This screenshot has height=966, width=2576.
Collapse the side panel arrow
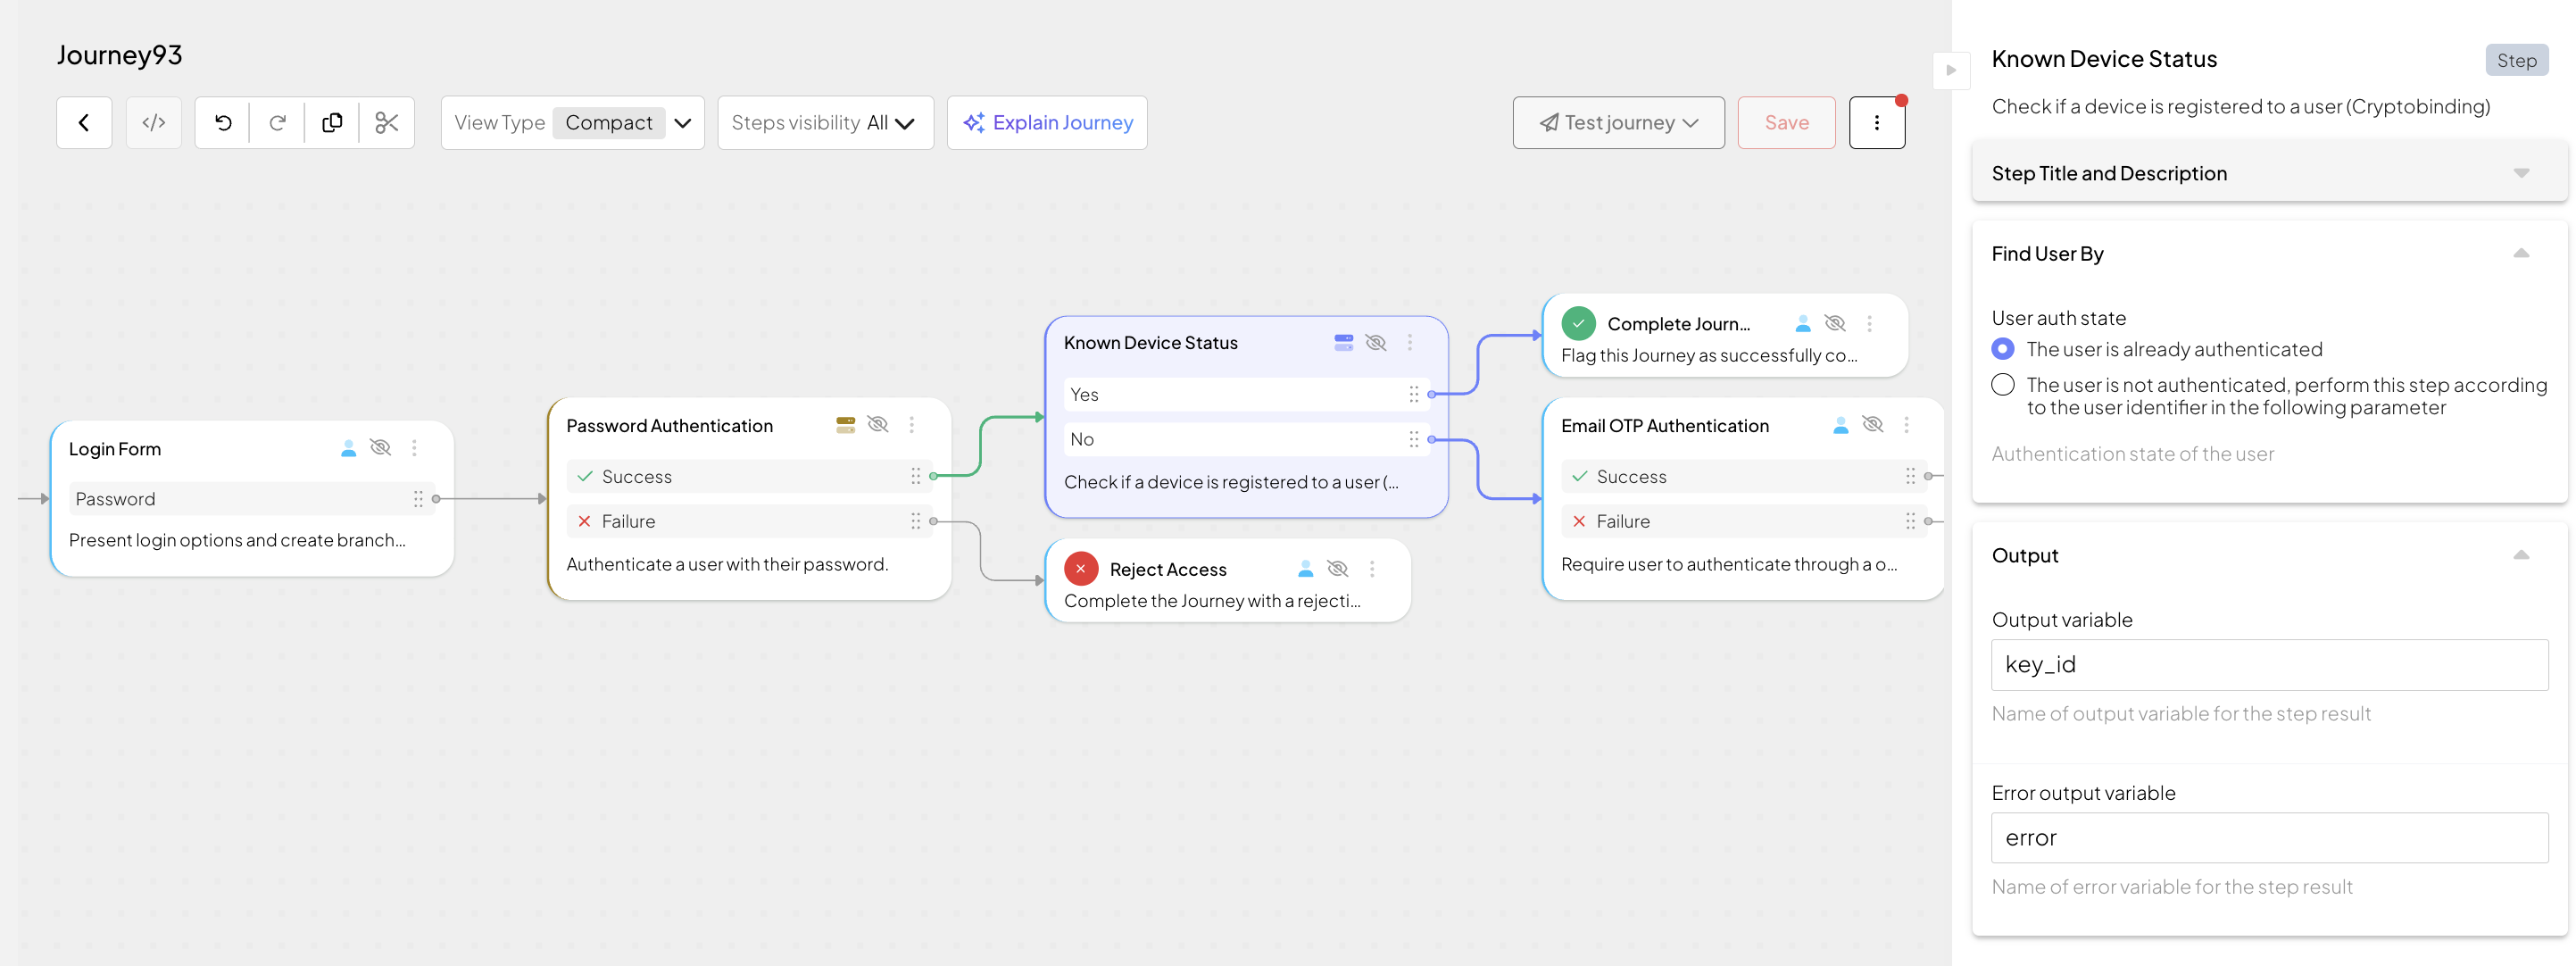[1950, 70]
